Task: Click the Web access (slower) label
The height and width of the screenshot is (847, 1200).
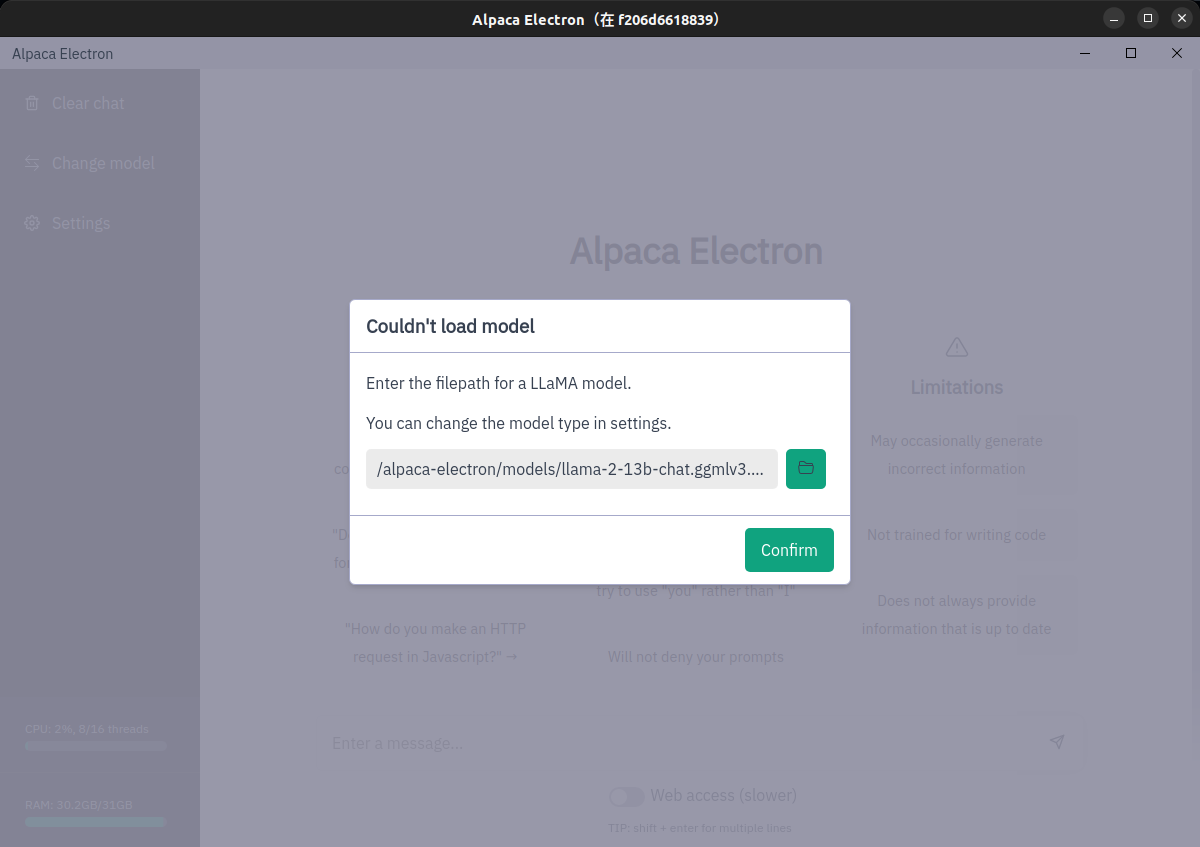Action: coord(723,795)
